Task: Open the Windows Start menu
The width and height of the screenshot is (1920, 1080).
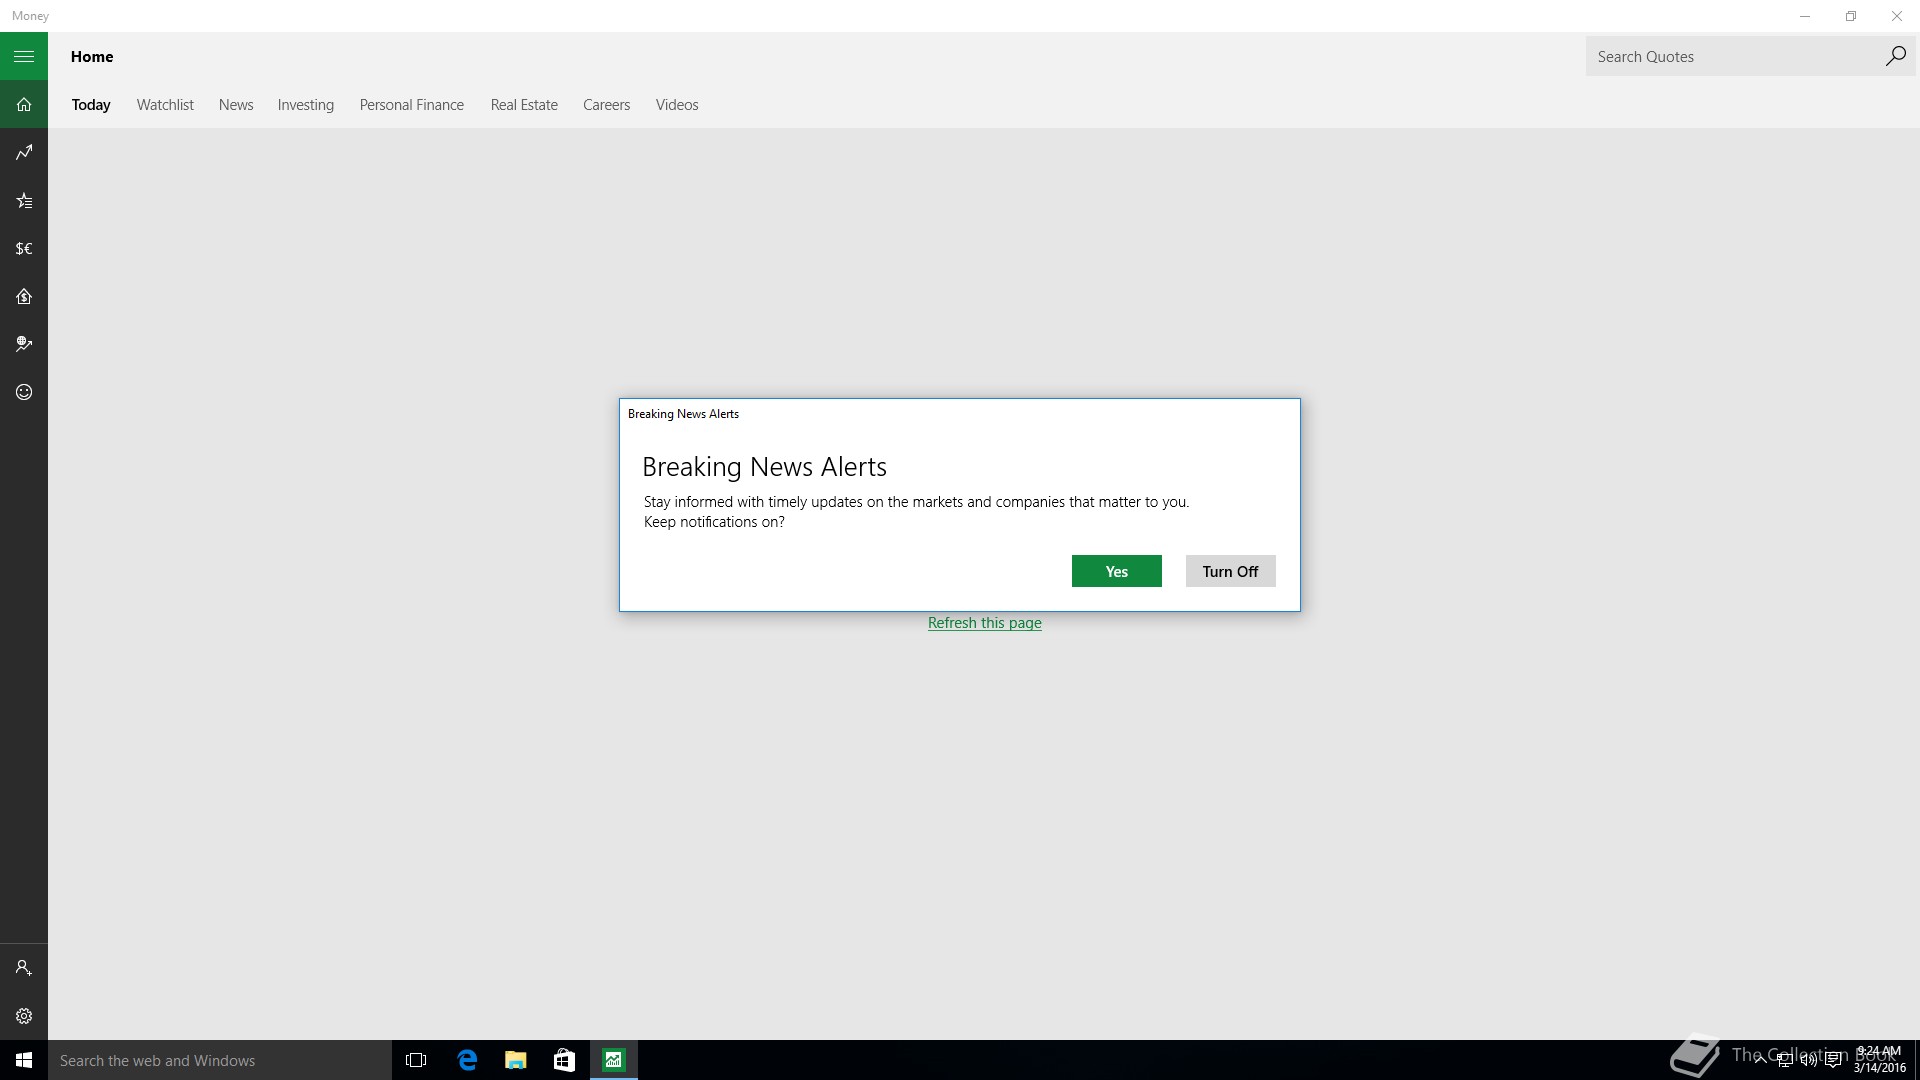Action: (x=24, y=1060)
